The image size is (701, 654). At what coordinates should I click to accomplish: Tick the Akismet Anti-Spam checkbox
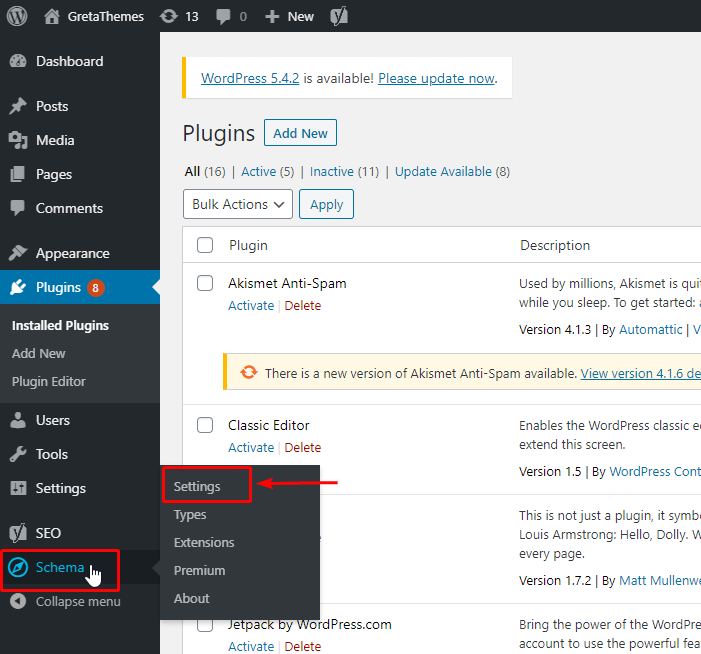[x=205, y=283]
